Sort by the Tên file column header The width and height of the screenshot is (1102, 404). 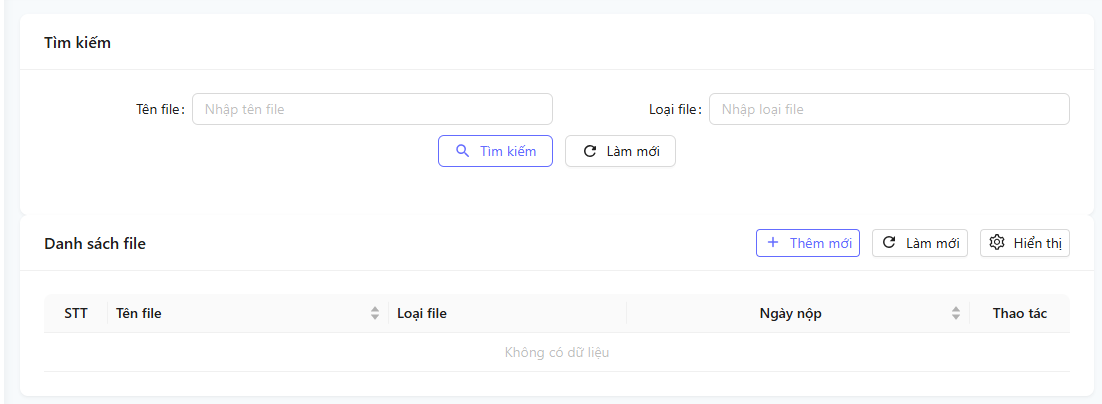coord(139,313)
